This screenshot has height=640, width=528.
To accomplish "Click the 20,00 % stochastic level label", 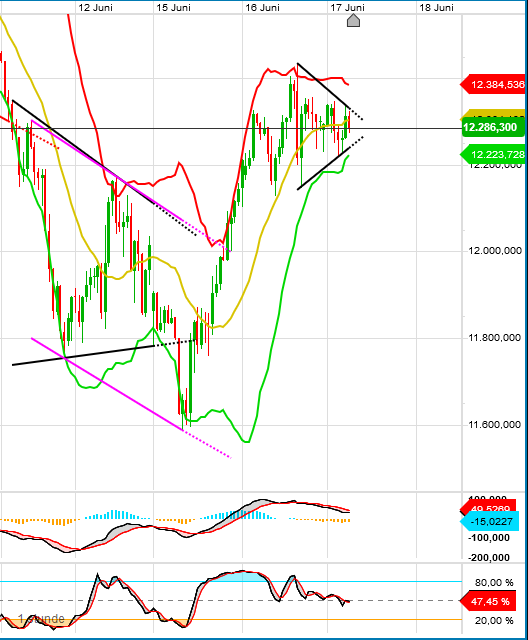I will [494, 621].
